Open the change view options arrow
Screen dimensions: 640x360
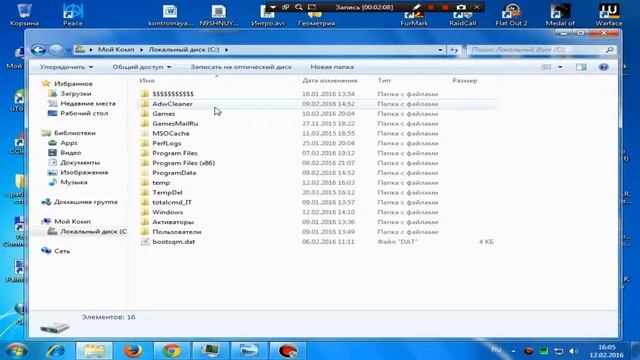coord(560,67)
